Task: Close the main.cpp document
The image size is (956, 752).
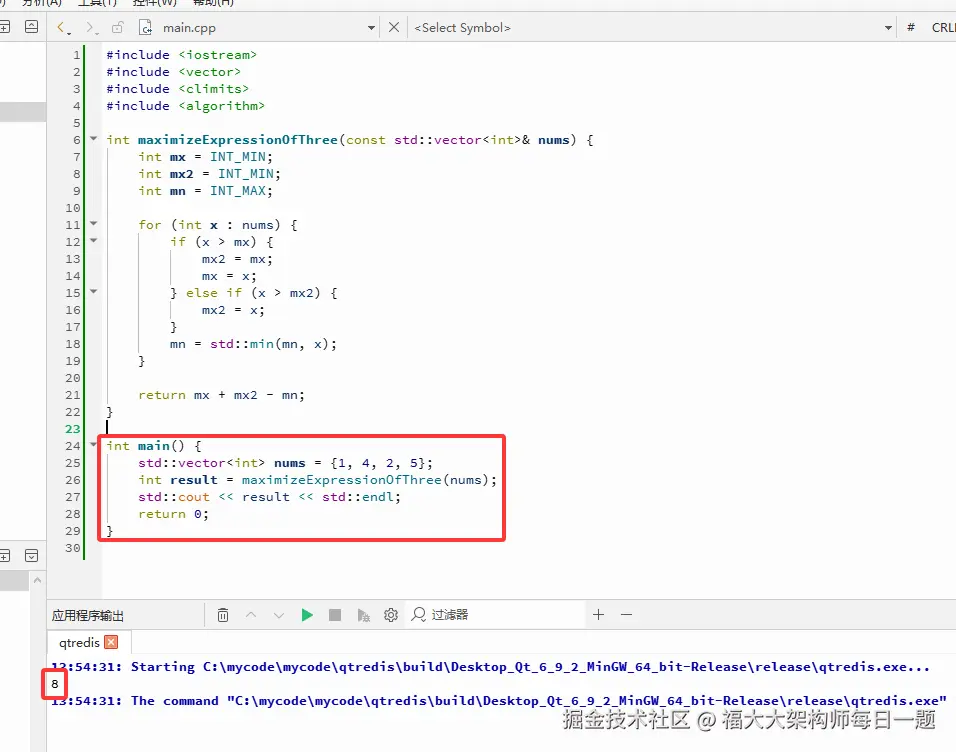Action: click(394, 27)
